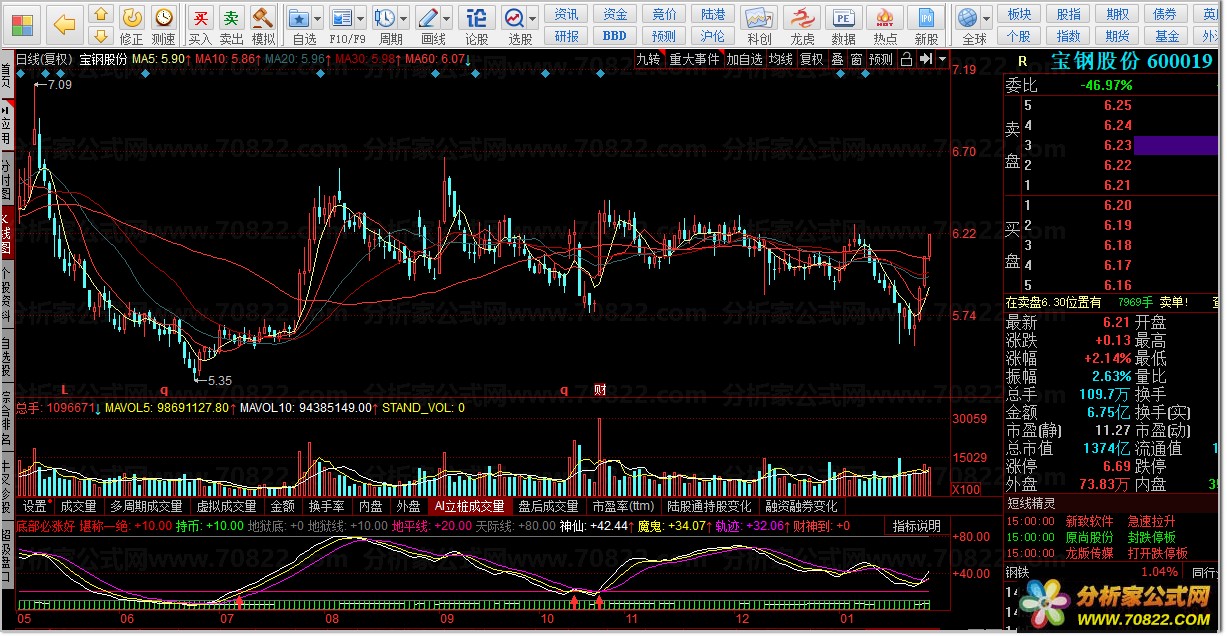1227x636 pixels.
Task: Click the 研报 research reports button
Action: 566,36
